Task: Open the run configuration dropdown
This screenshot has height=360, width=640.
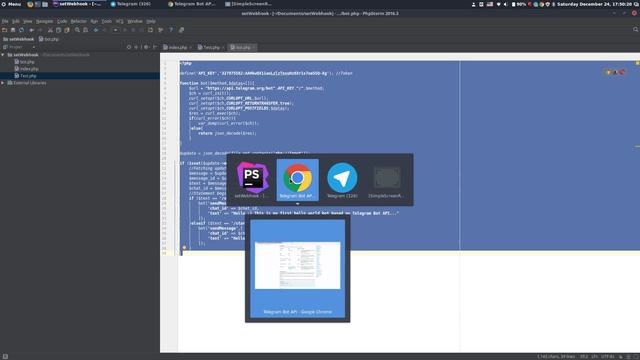Action: pyautogui.click(x=116, y=30)
